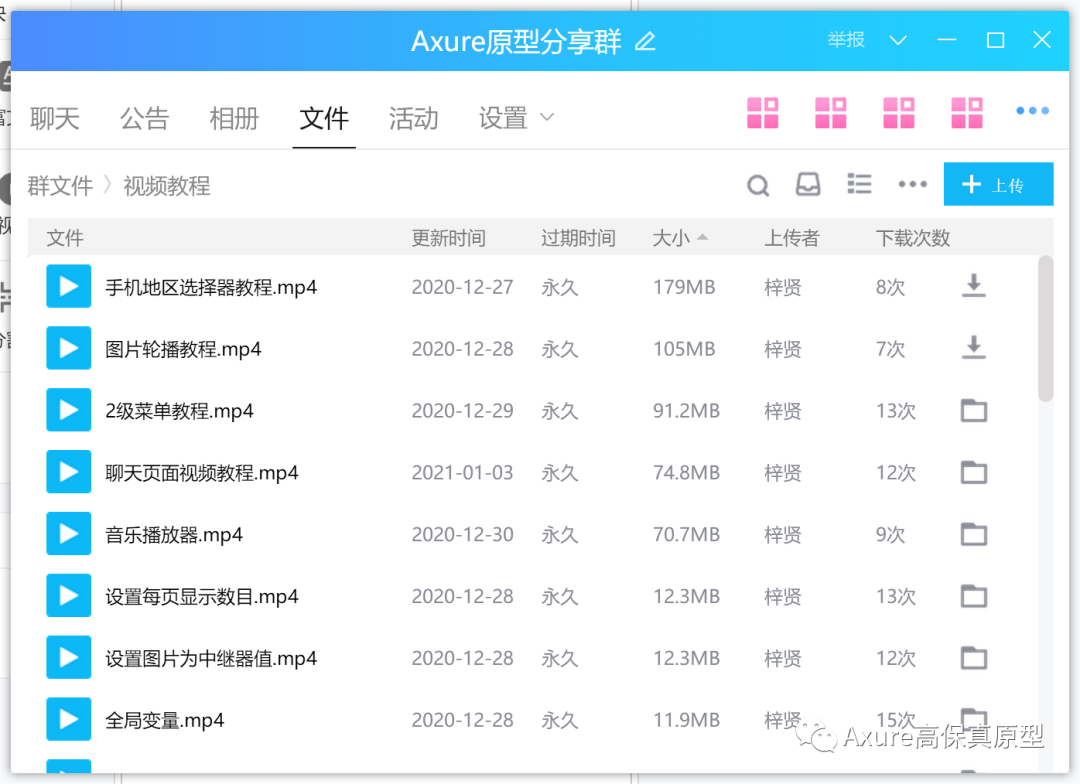This screenshot has width=1080, height=784.
Task: Open folder for 音乐播放器.mp4
Action: (973, 534)
